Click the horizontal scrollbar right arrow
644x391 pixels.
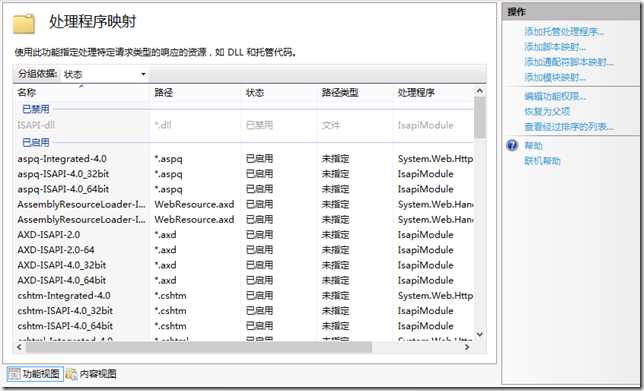467,347
